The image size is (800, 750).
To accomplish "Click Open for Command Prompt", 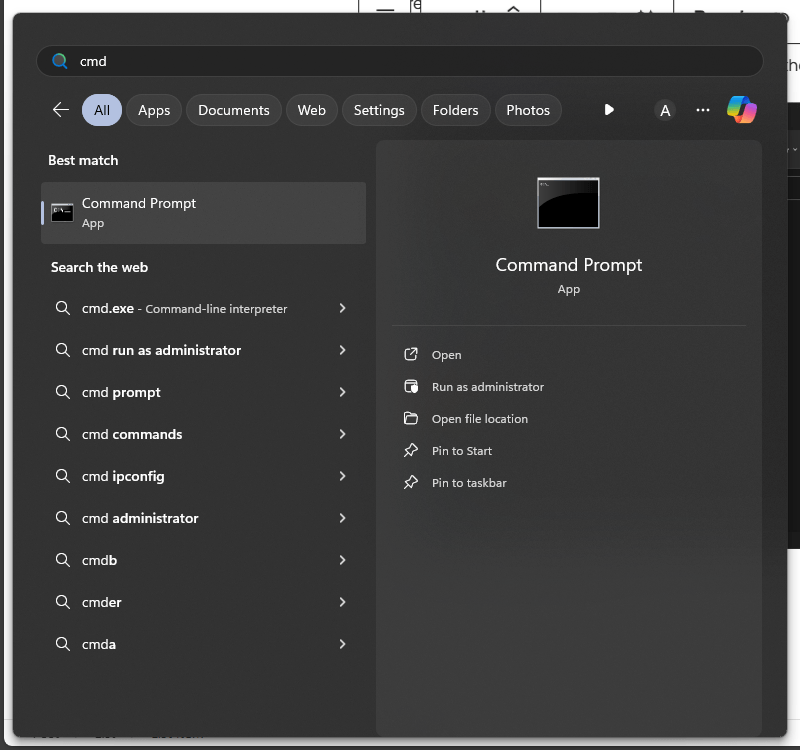I will pyautogui.click(x=446, y=355).
